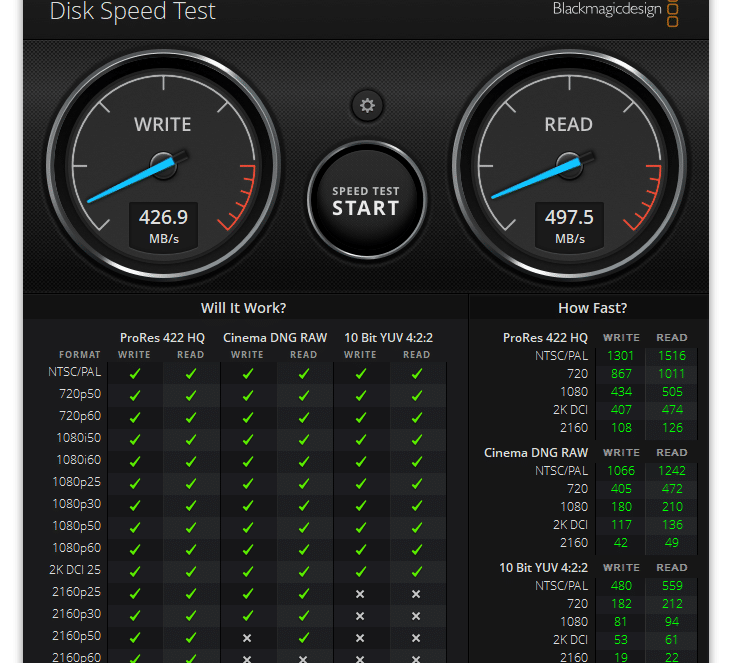Click 10 Bit YUV NTSC/PAL write value 480
The image size is (732, 663).
621,585
